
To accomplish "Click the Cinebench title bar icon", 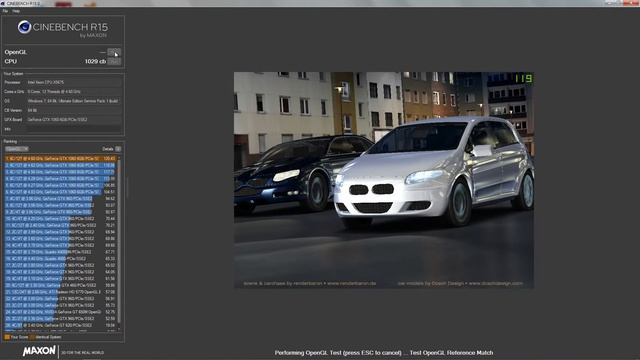I will pos(3,3).
